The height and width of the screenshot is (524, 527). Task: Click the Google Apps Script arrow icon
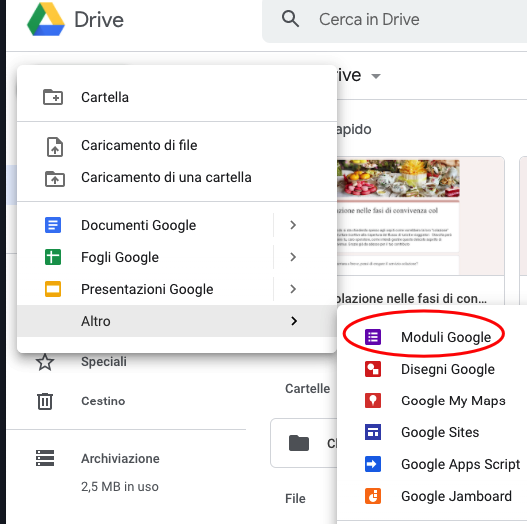coord(373,464)
